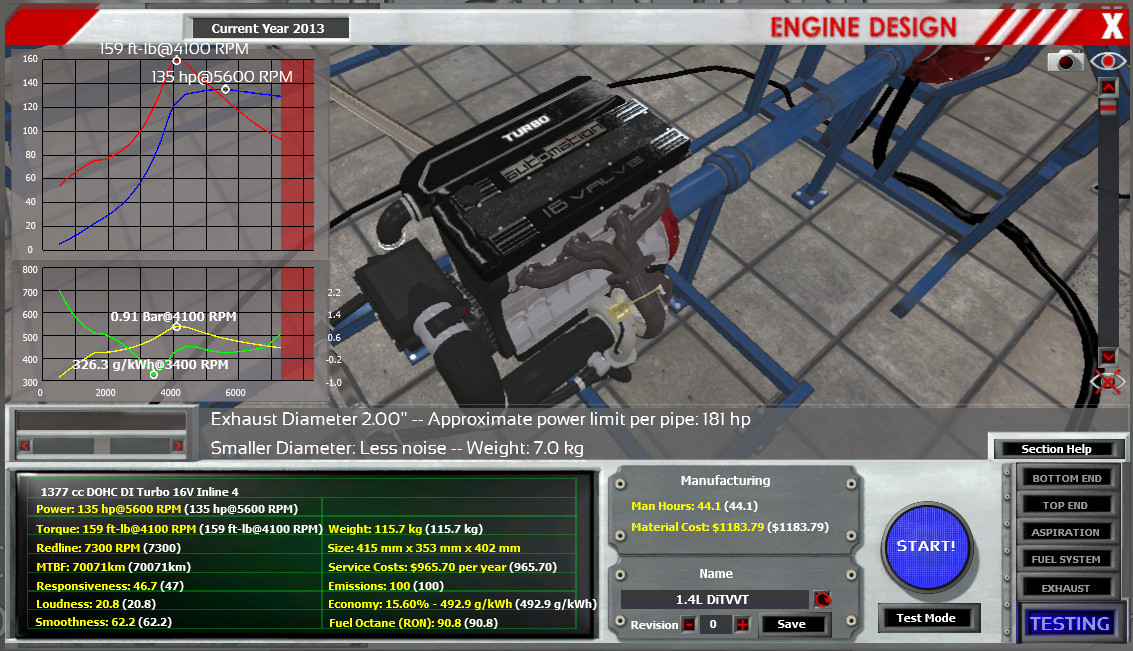
Task: Open the Top End section
Action: [x=1066, y=506]
